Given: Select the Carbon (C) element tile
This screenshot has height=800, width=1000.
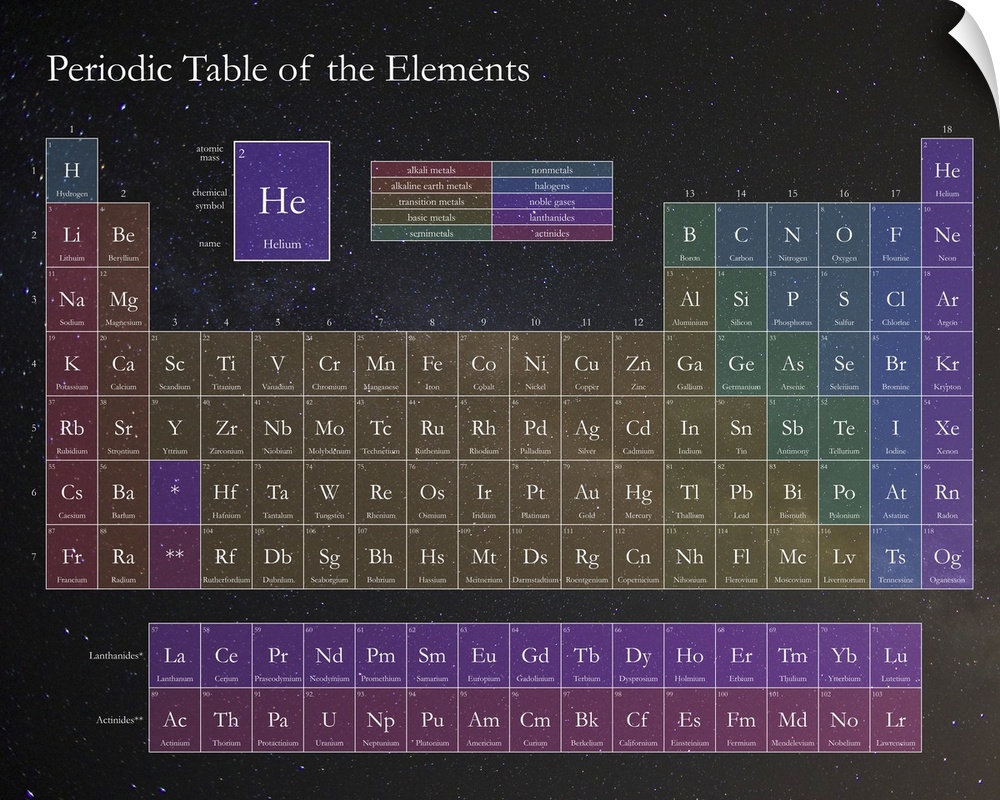Looking at the screenshot, I should pos(741,235).
